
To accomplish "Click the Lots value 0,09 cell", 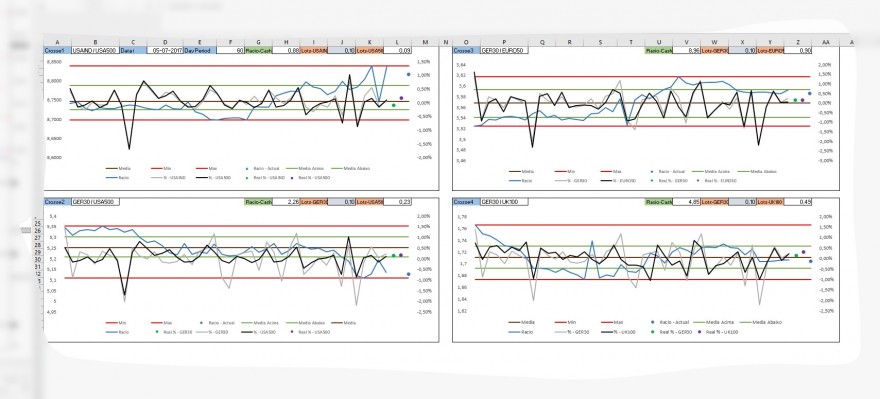I will pos(397,51).
